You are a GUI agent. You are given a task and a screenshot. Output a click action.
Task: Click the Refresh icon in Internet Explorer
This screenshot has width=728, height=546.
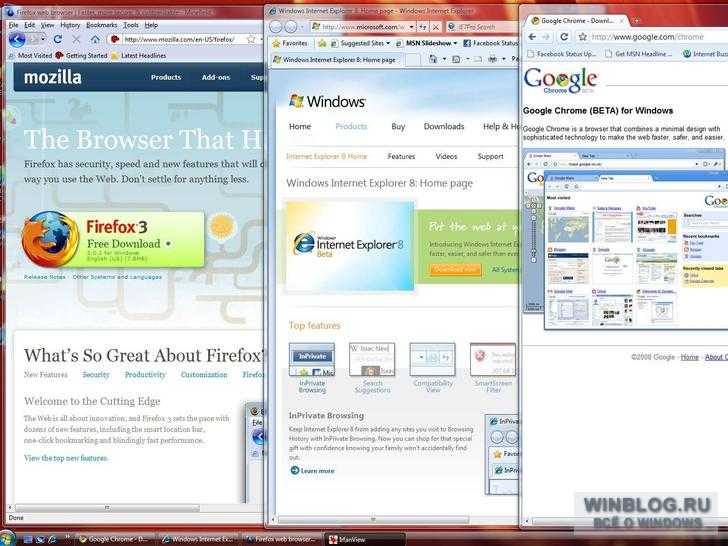pos(423,27)
